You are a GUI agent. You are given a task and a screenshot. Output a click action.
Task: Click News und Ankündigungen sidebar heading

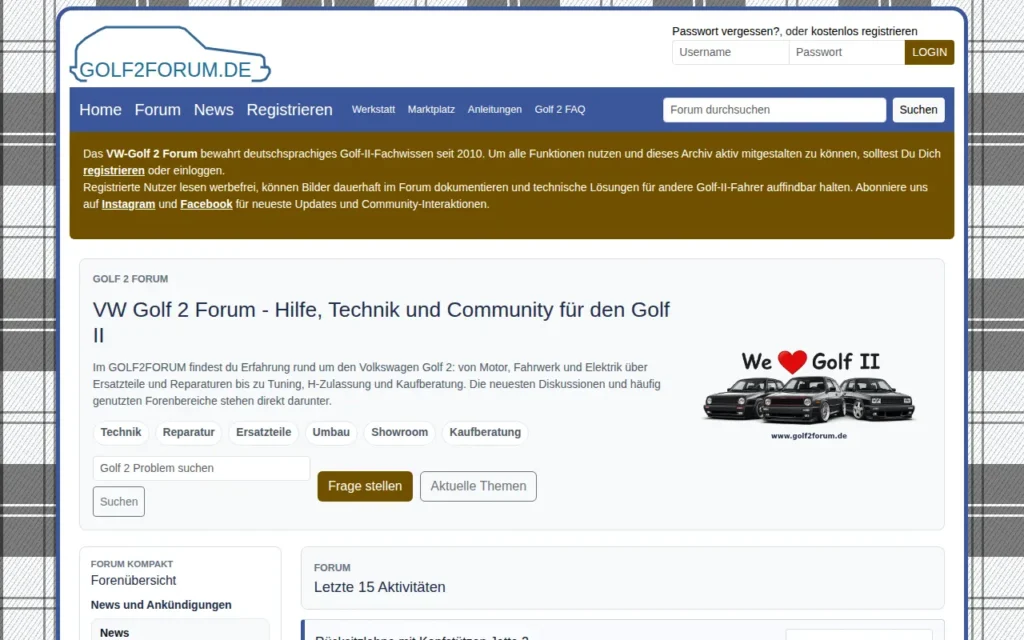(161, 605)
